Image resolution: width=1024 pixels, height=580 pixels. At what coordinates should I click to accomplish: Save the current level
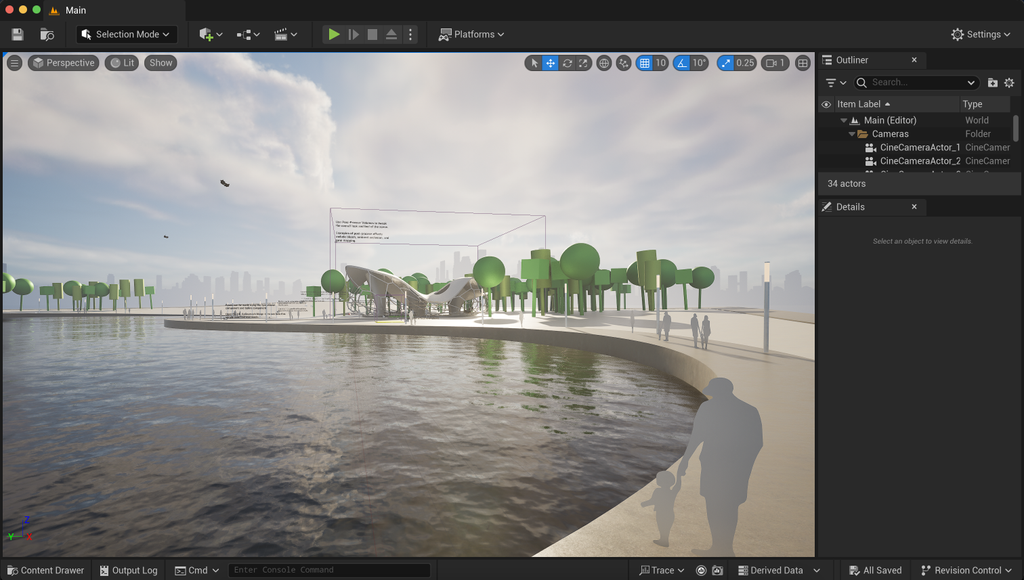point(17,33)
